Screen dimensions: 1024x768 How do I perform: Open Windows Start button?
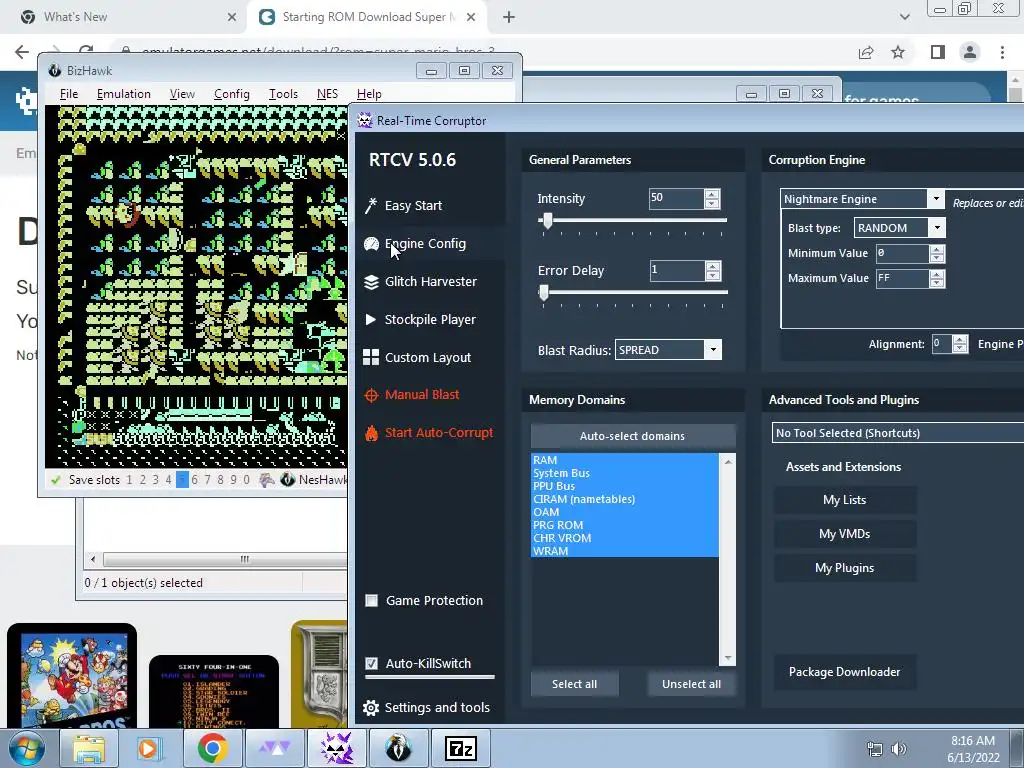(x=25, y=748)
